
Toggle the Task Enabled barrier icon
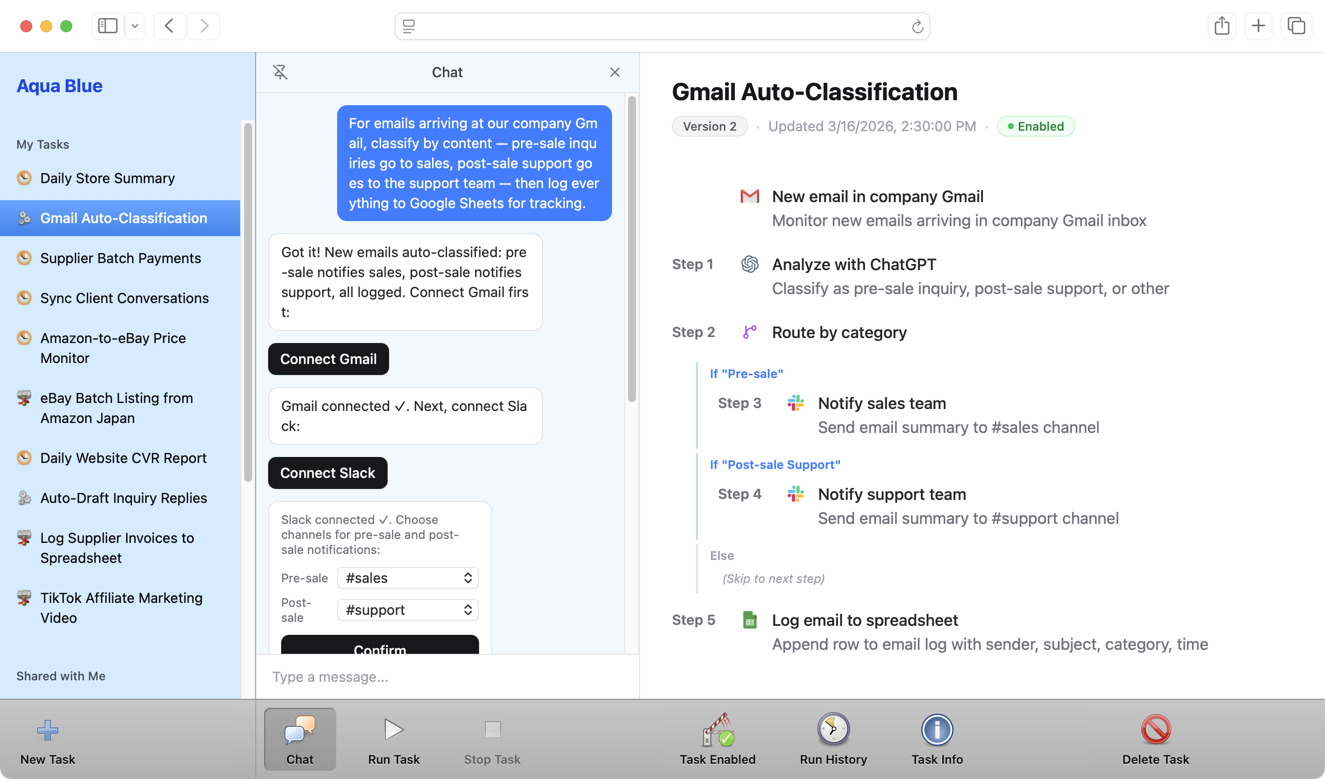pyautogui.click(x=718, y=730)
